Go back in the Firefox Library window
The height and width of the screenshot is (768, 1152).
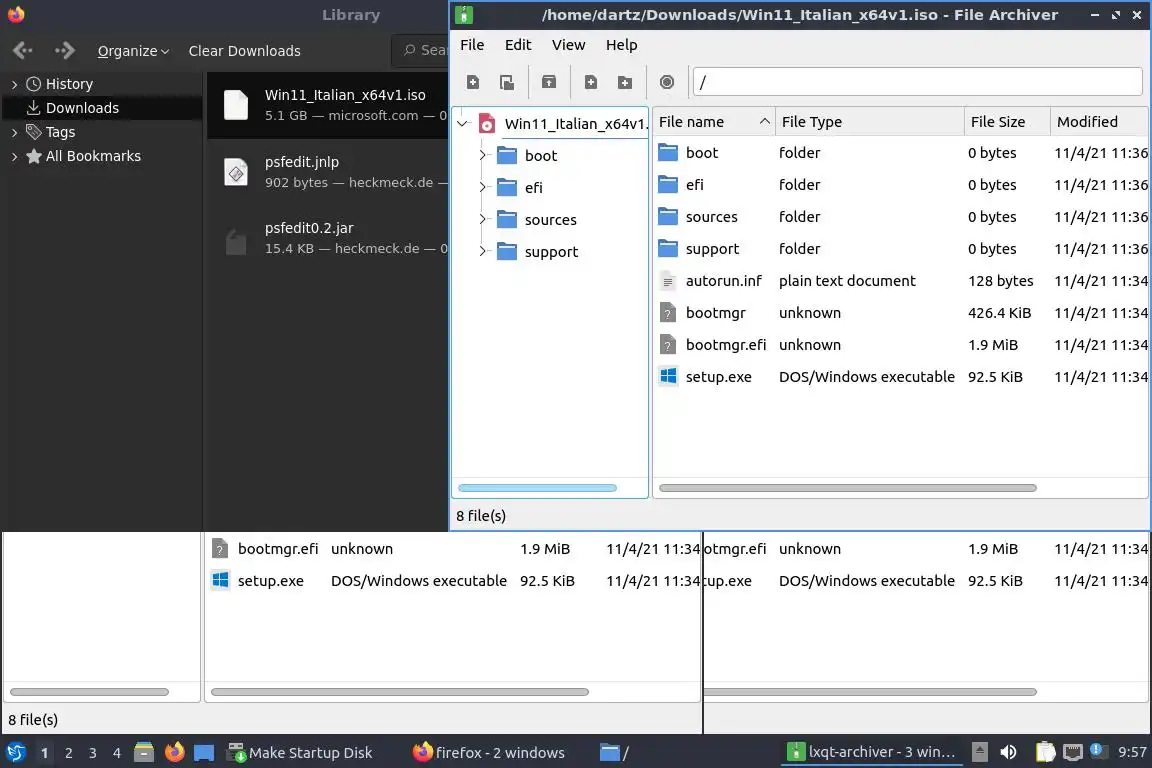(x=23, y=50)
